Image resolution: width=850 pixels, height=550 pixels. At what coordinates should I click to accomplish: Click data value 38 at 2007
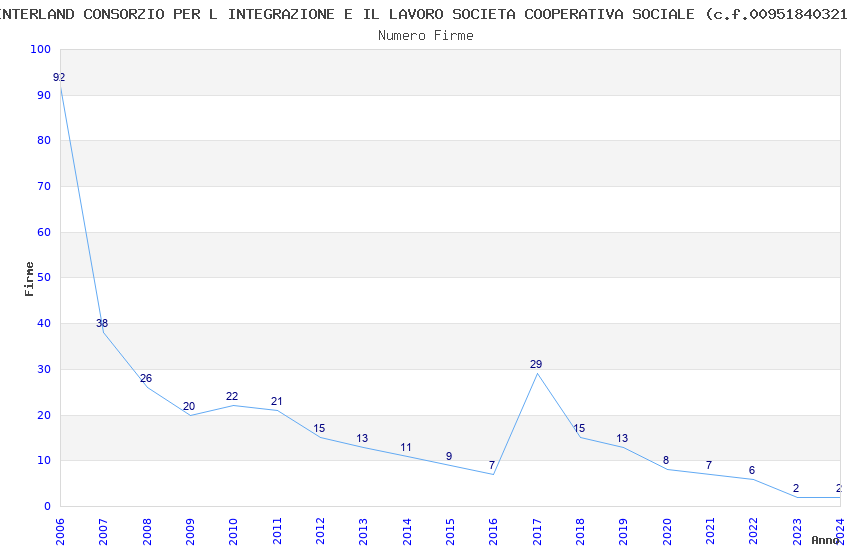tap(102, 323)
